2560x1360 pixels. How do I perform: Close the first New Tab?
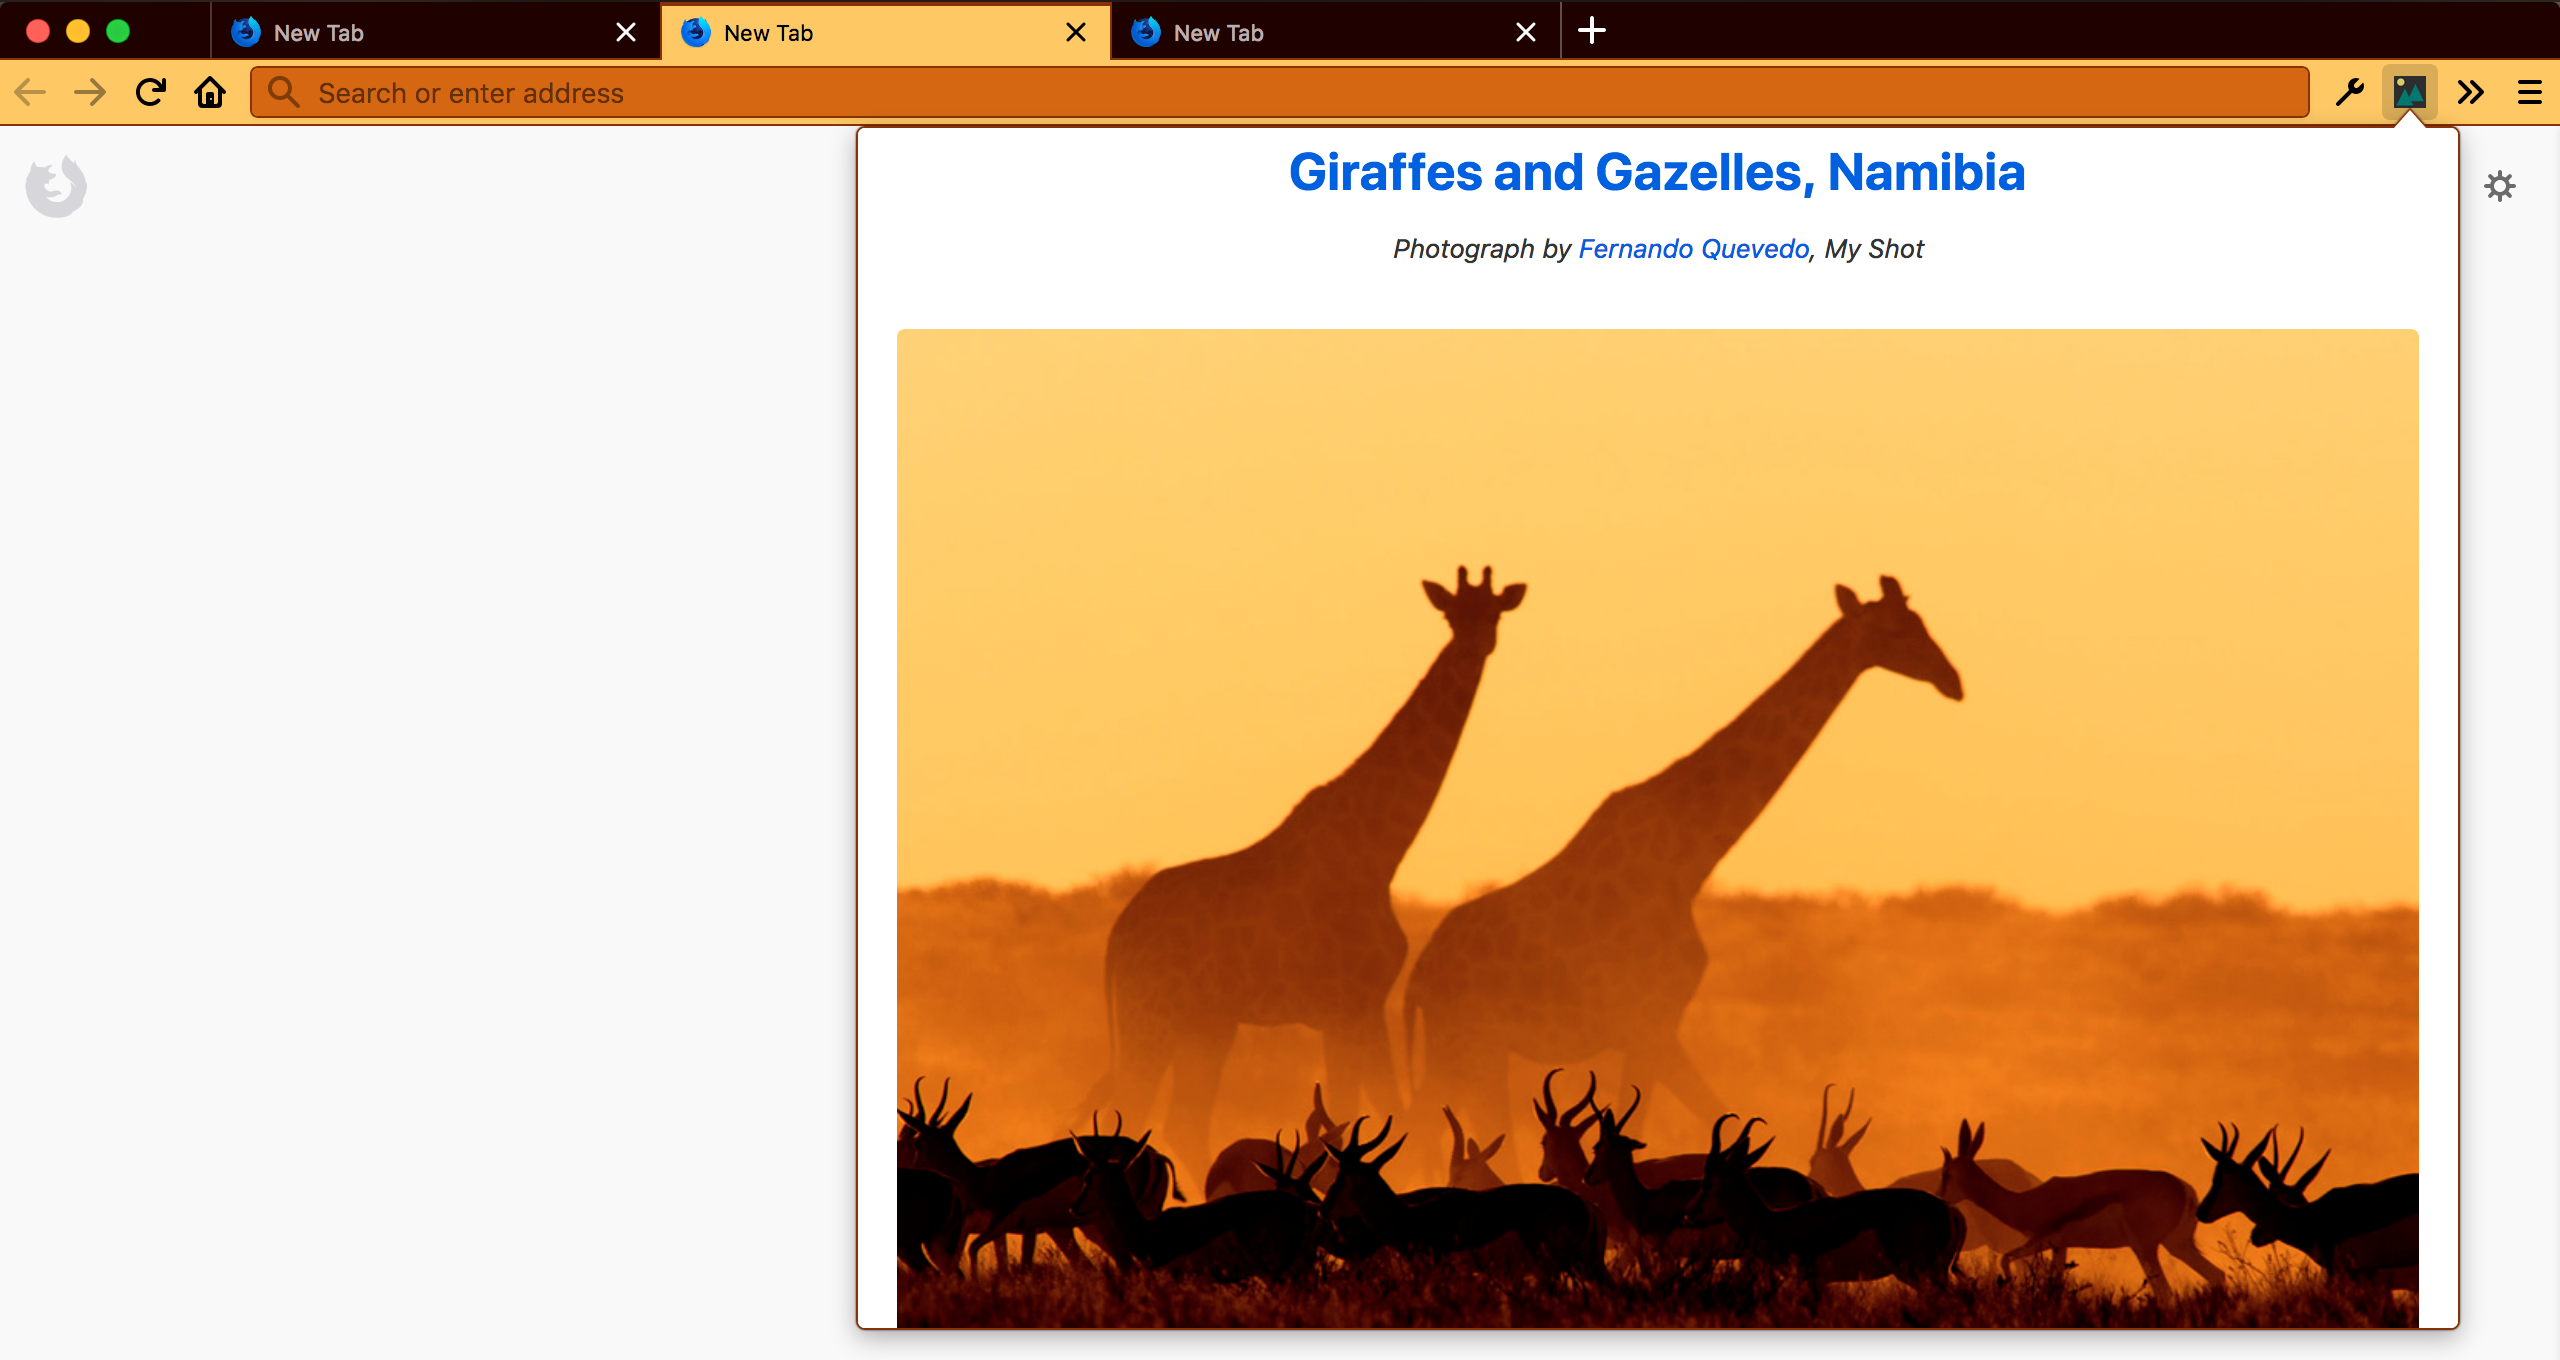pyautogui.click(x=626, y=33)
